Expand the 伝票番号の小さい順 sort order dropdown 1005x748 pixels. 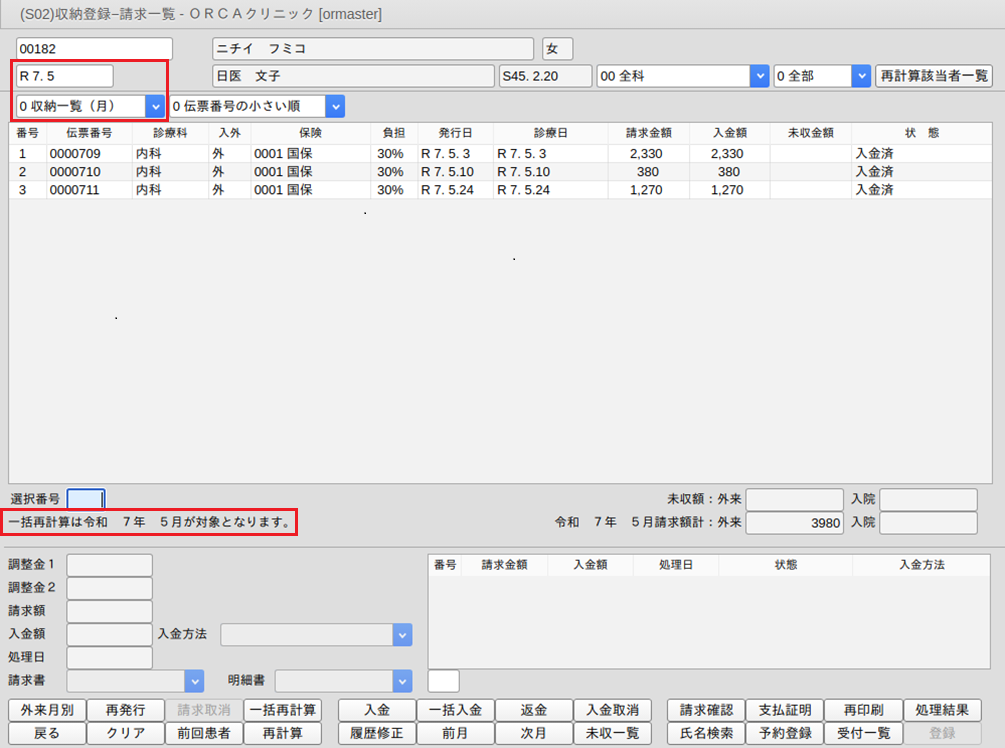(335, 106)
